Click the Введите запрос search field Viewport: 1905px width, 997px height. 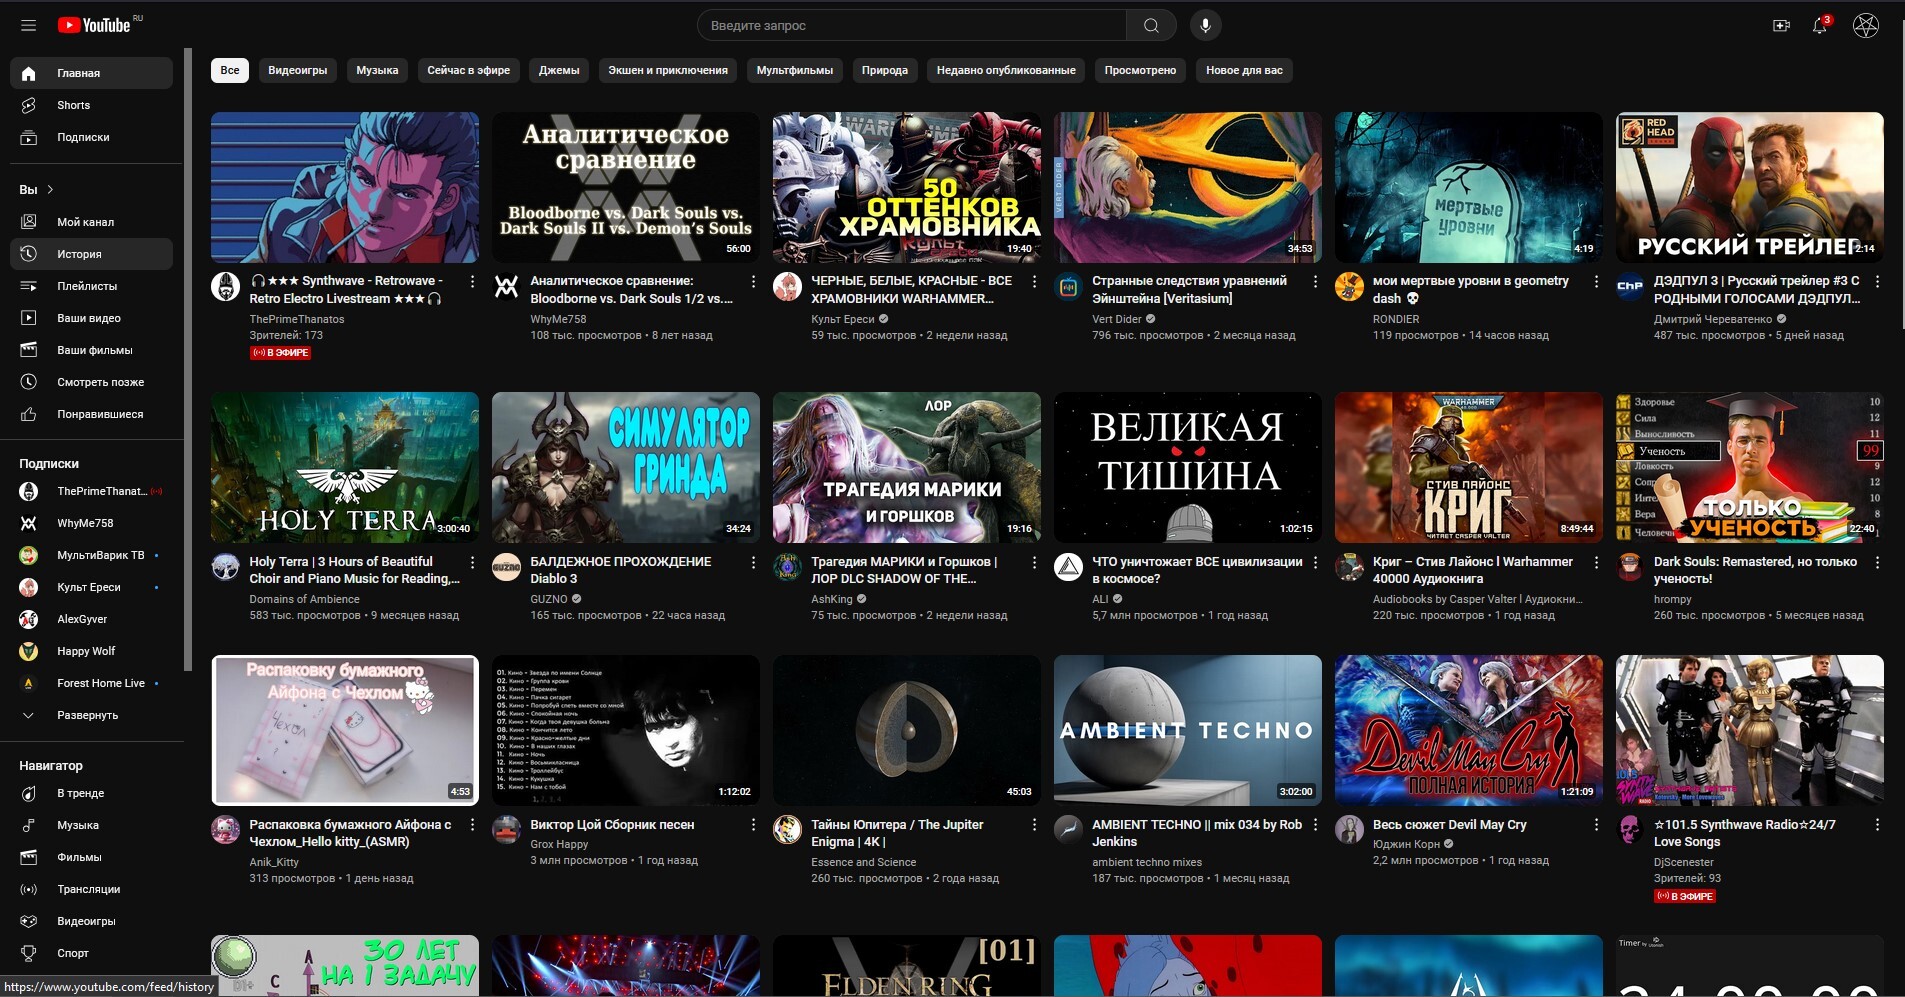(912, 25)
